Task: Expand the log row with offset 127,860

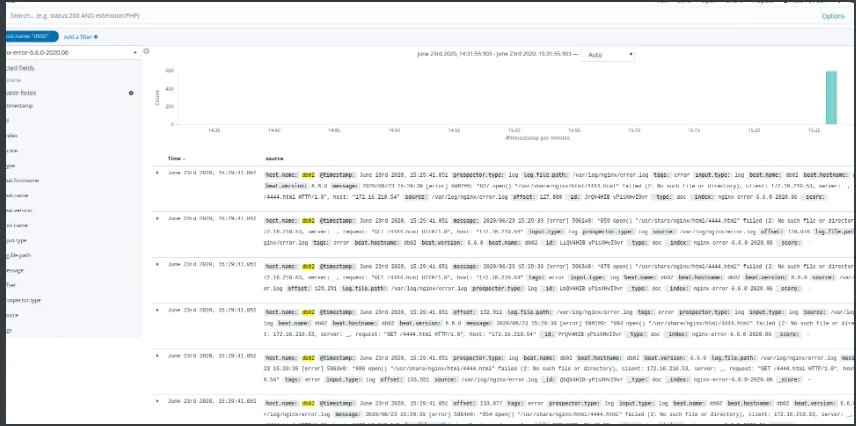Action: tap(157, 173)
